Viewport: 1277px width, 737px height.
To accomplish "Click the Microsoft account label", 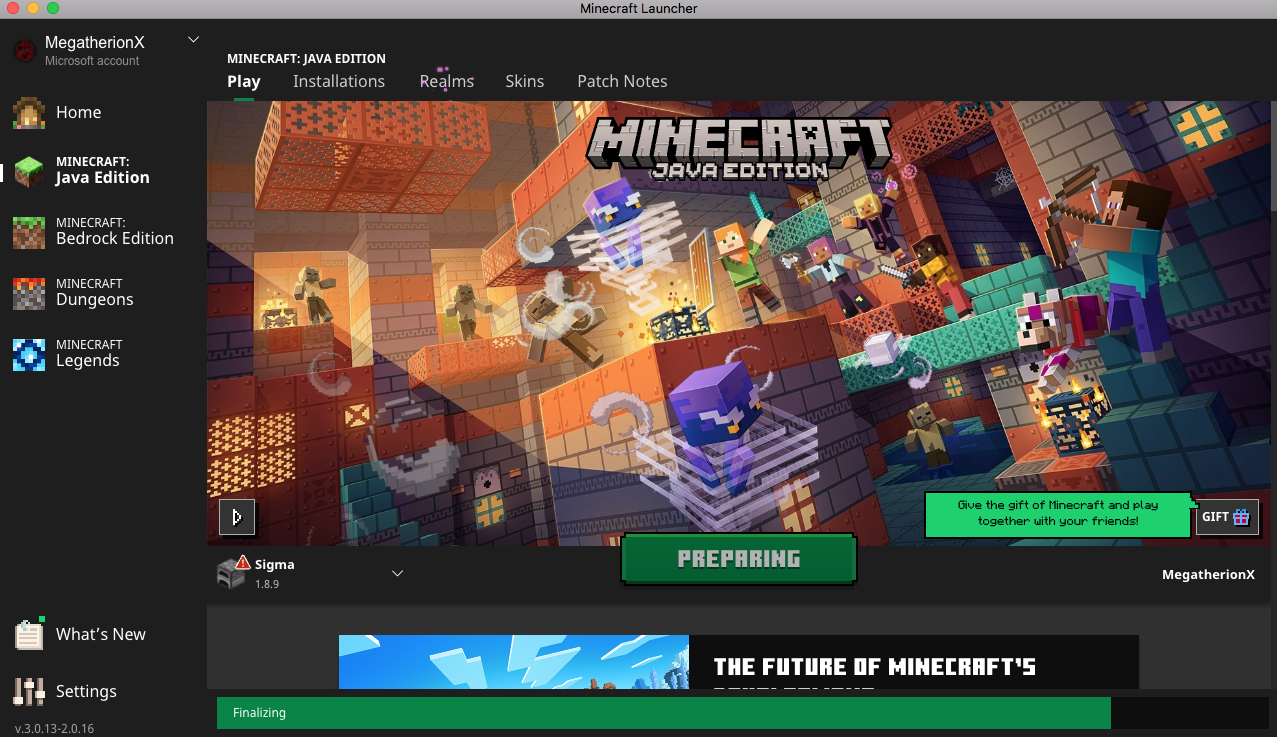I will (92, 61).
